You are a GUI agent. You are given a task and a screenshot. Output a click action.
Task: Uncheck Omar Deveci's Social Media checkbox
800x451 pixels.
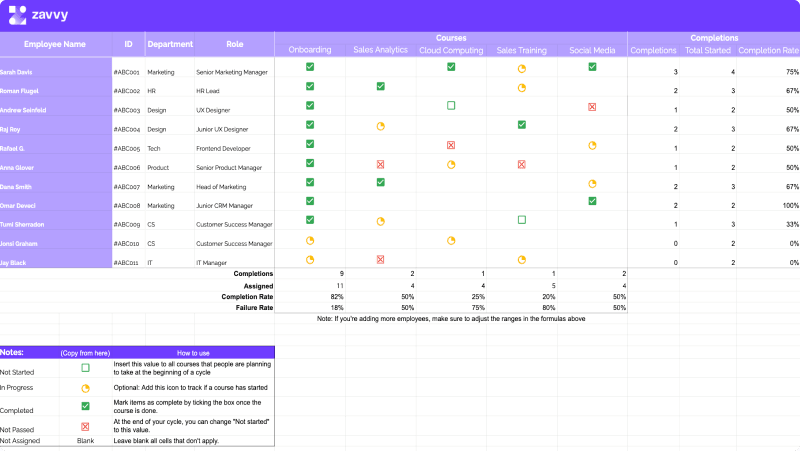(x=592, y=201)
